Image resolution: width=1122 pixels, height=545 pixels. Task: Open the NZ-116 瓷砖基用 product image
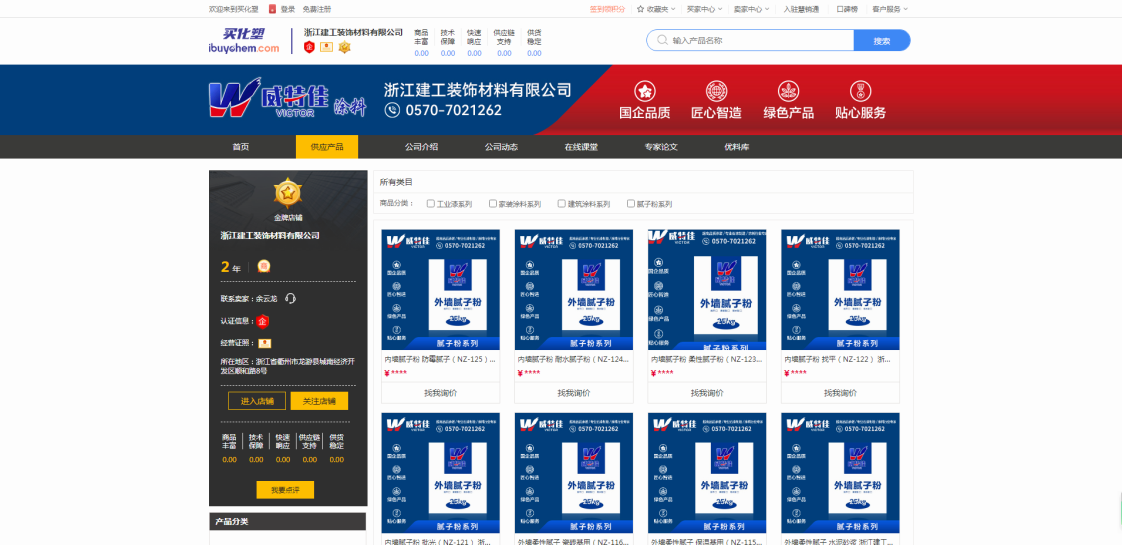click(574, 473)
